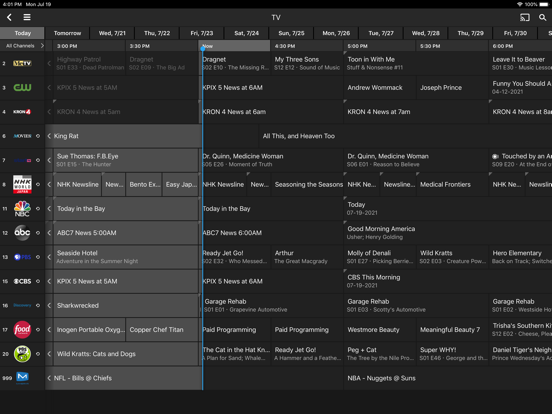The image size is (552, 414).
Task: Open Toon in With Me listing
Action: click(416, 63)
